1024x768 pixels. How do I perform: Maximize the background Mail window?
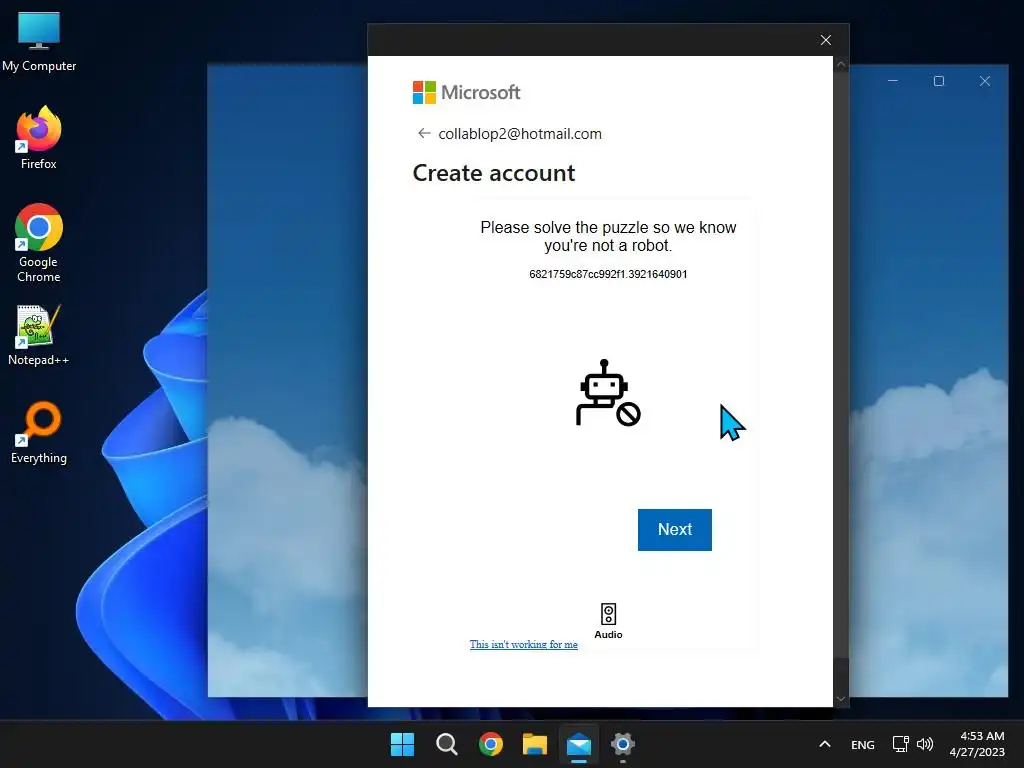coord(939,81)
